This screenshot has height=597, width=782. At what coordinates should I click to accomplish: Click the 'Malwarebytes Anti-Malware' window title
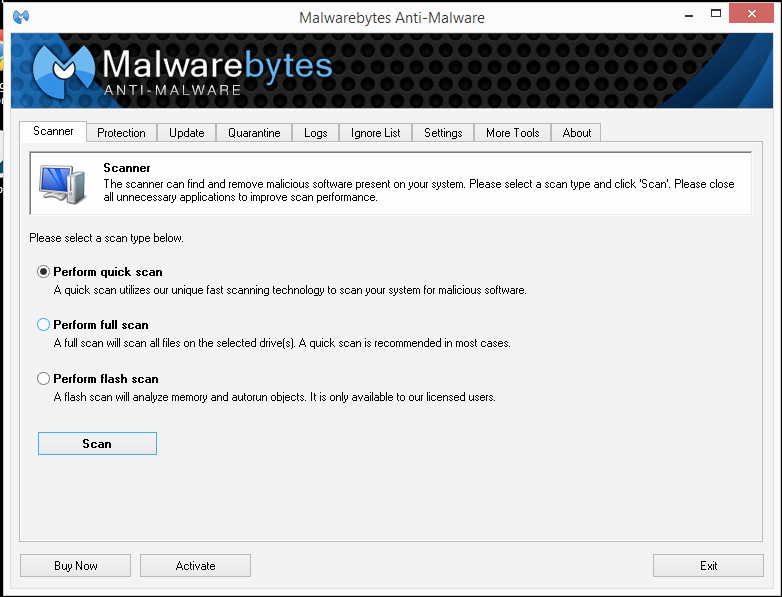[391, 18]
